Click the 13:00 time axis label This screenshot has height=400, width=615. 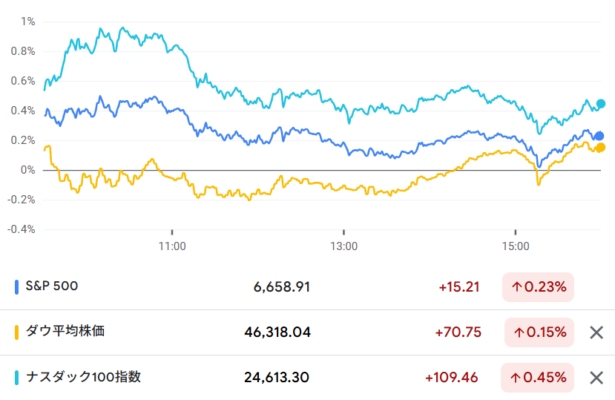click(x=344, y=245)
